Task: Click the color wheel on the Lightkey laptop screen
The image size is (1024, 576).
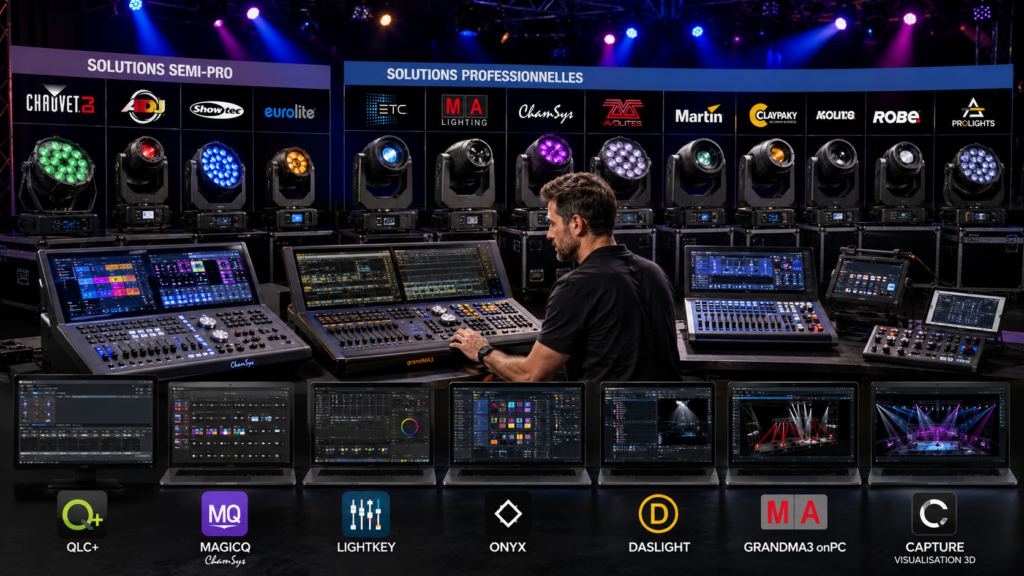Action: [409, 427]
